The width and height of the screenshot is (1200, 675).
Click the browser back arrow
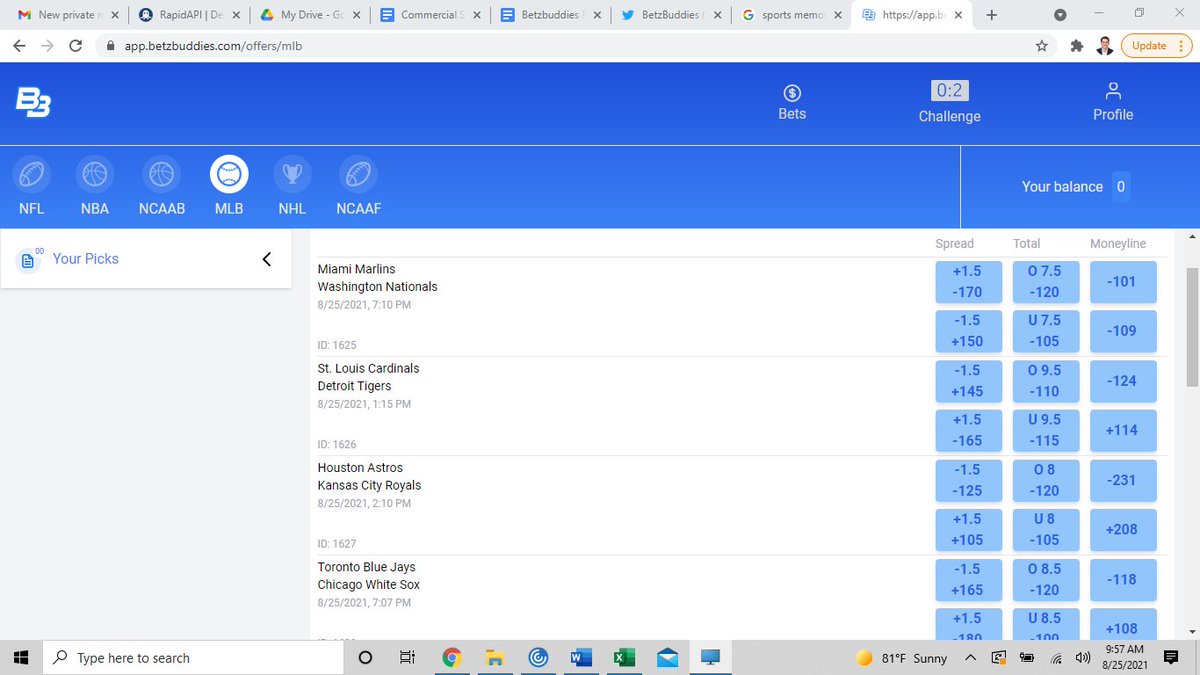tap(20, 46)
